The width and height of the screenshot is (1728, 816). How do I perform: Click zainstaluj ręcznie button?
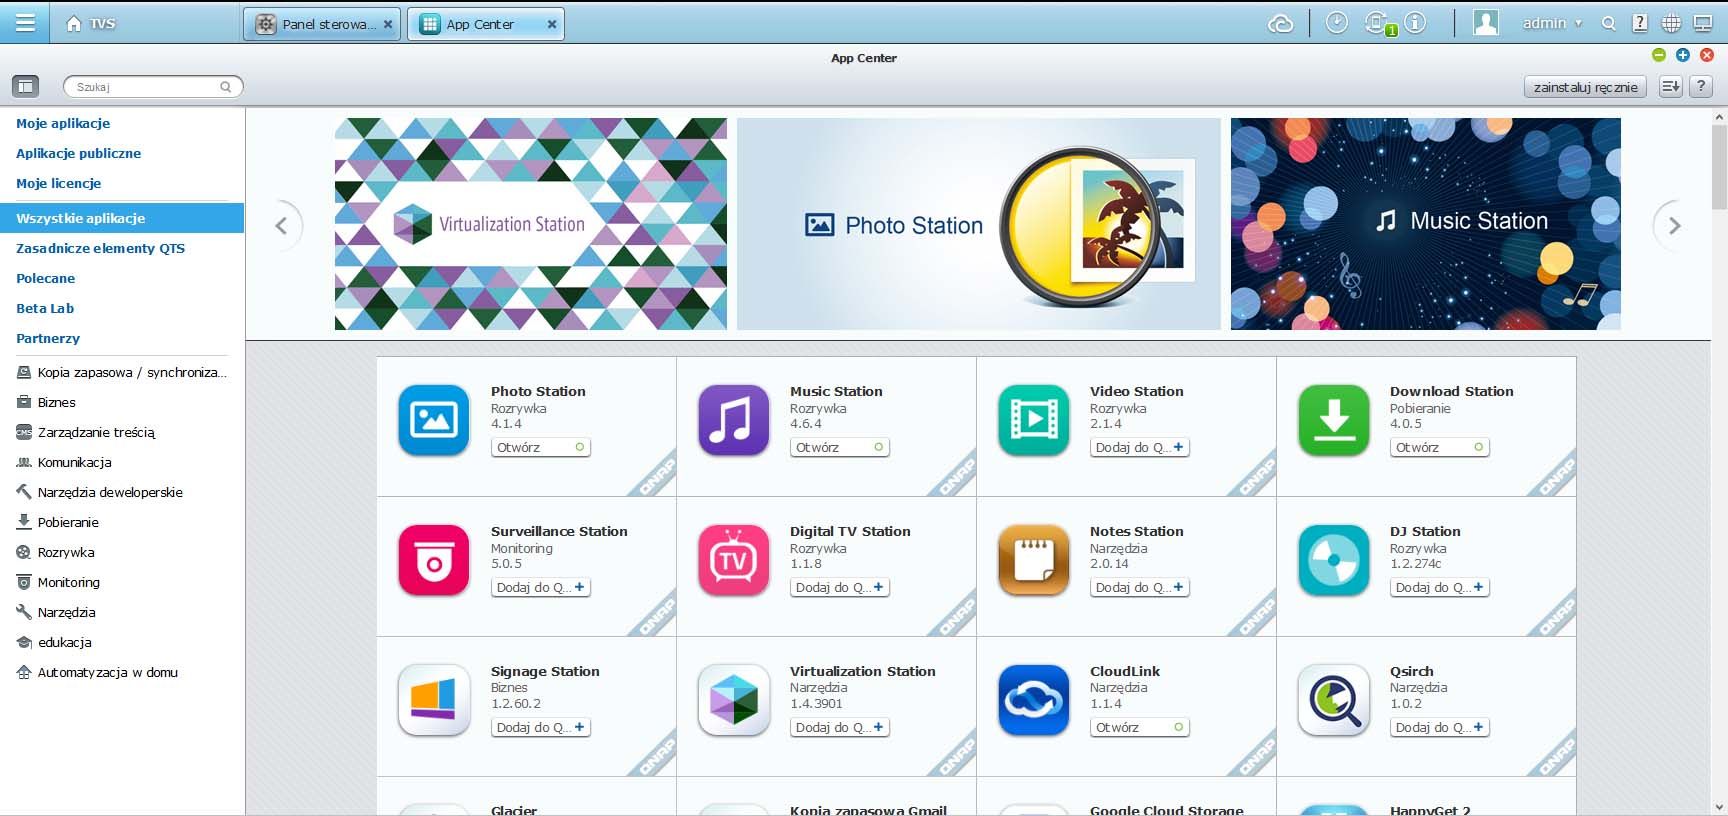1585,87
